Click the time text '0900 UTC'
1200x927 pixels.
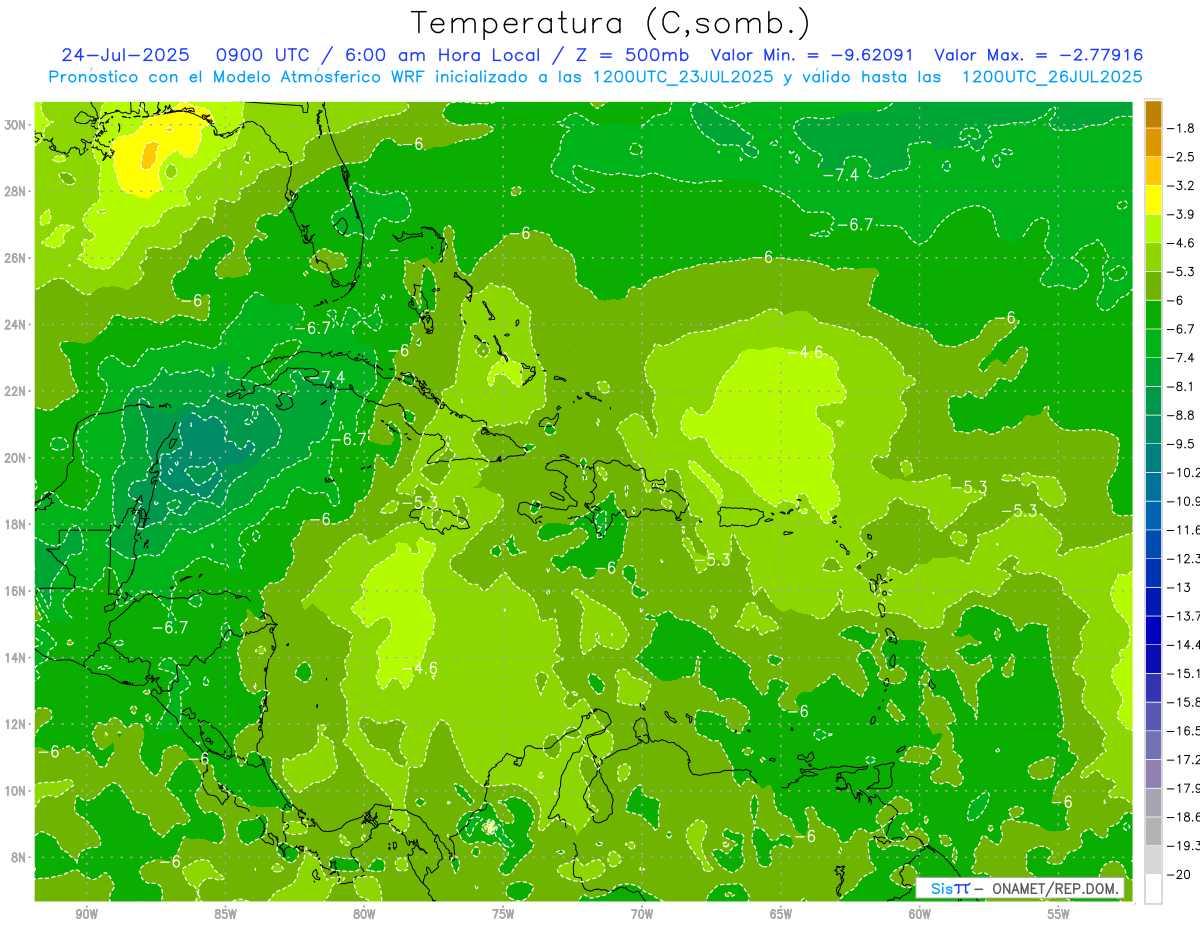(x=263, y=55)
